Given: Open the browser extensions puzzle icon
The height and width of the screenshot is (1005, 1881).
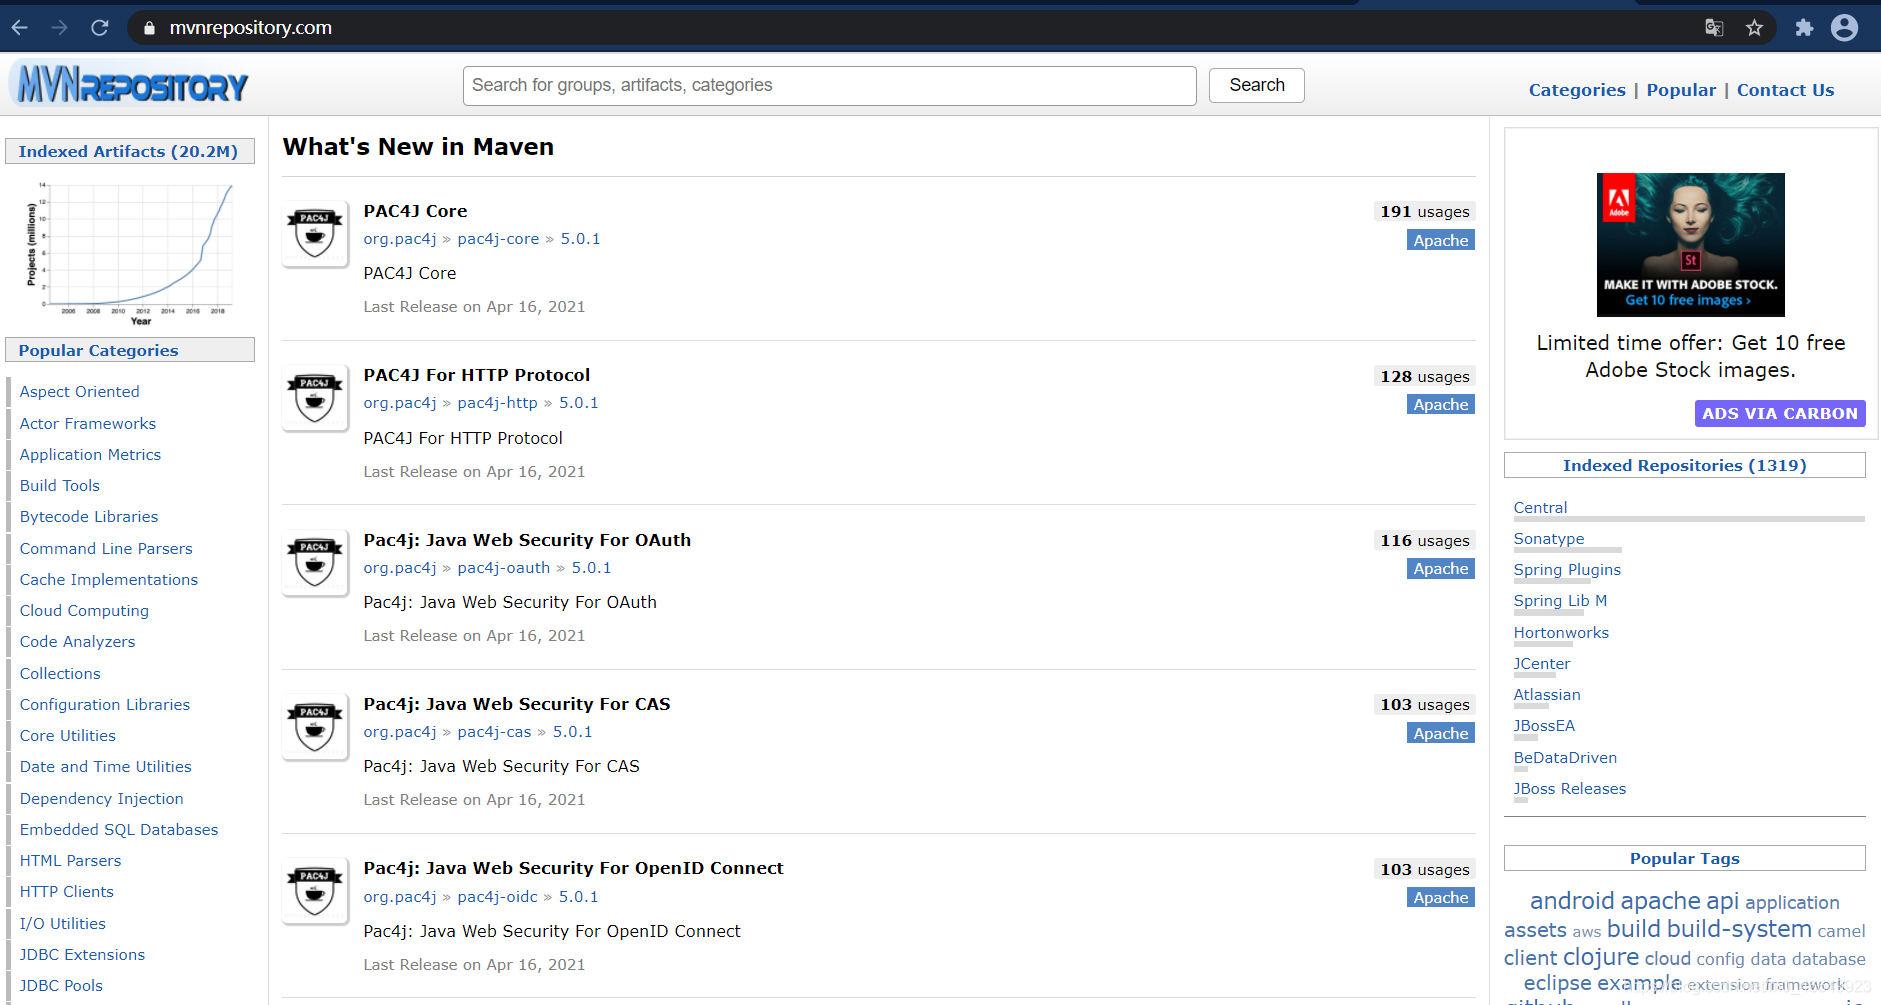Looking at the screenshot, I should [x=1804, y=28].
